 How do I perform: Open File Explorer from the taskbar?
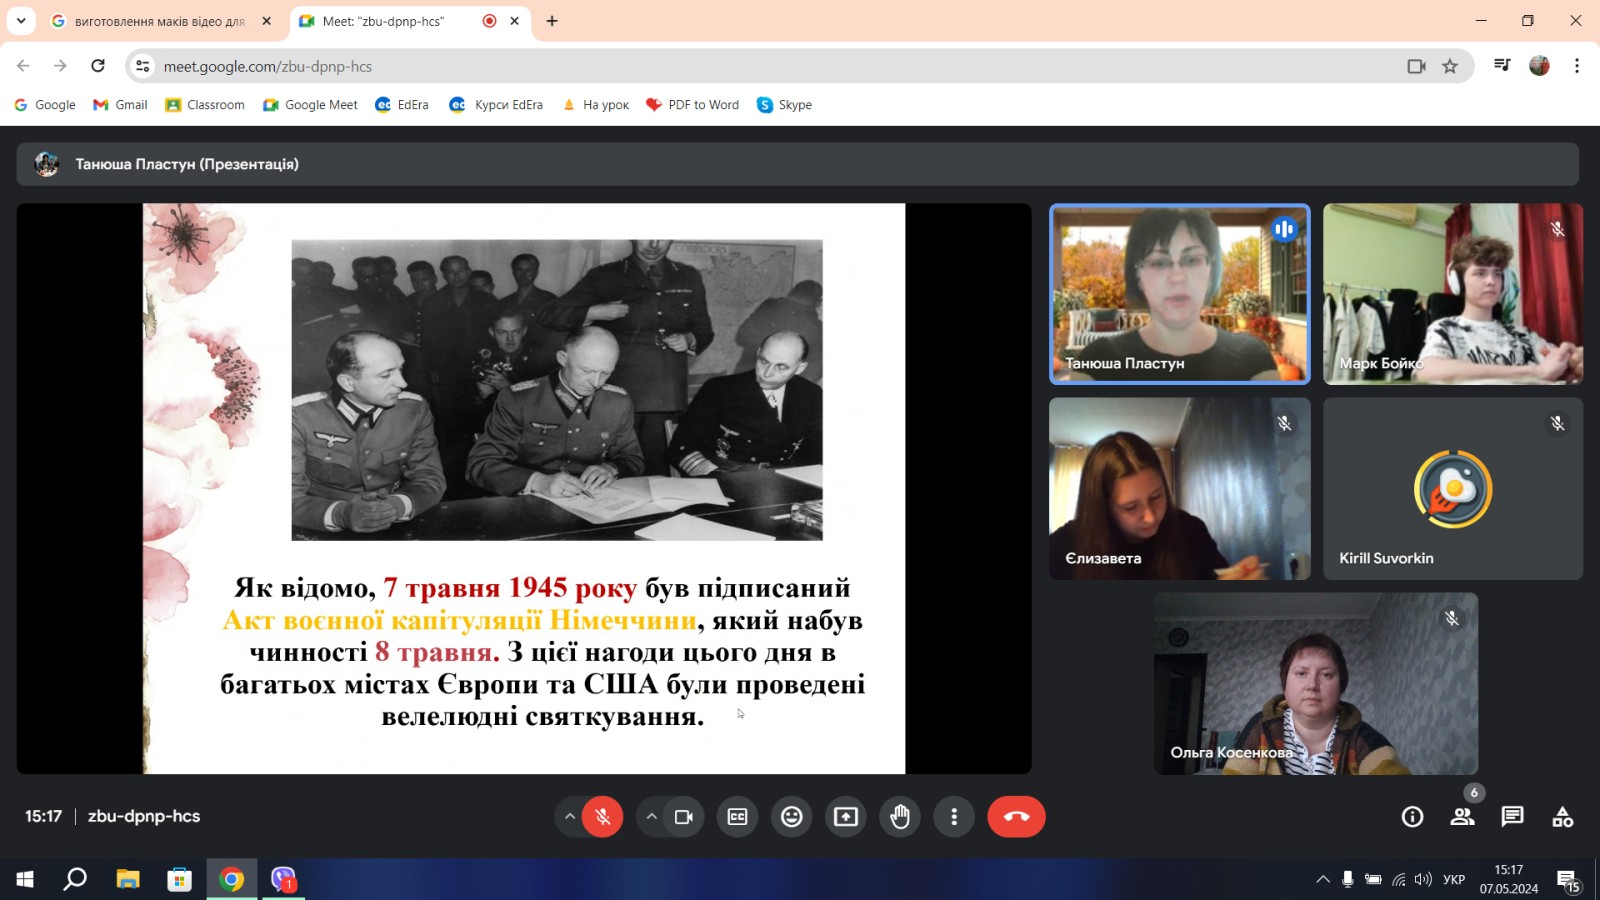tap(128, 879)
